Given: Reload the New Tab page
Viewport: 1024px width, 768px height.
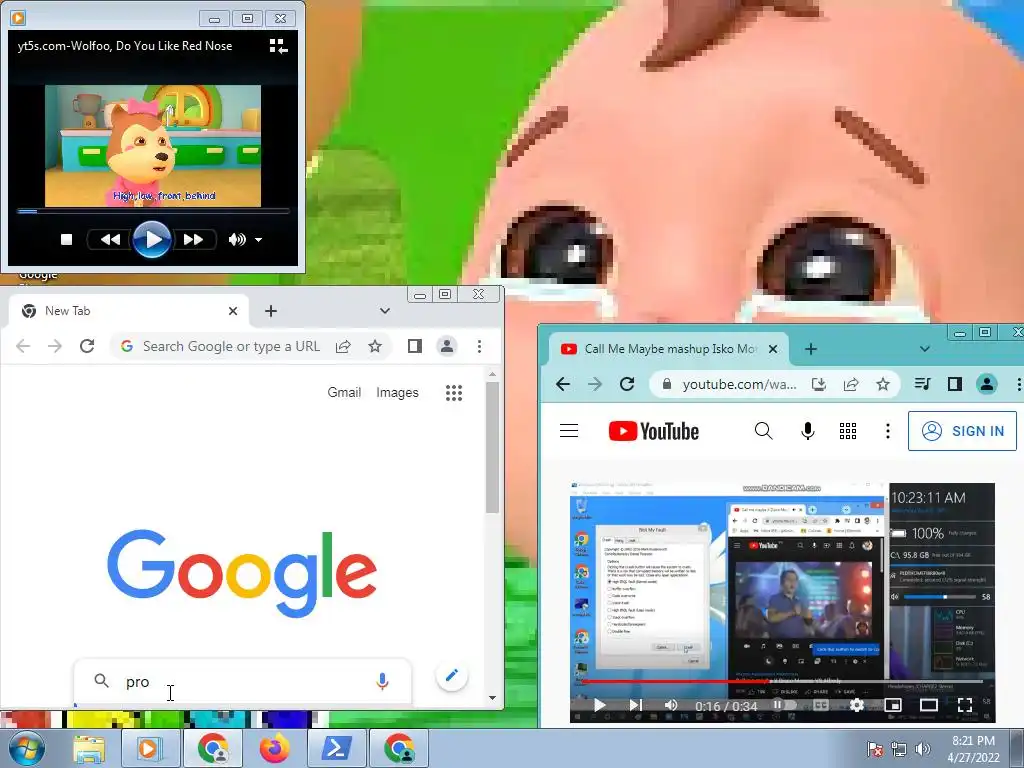Looking at the screenshot, I should 87,346.
